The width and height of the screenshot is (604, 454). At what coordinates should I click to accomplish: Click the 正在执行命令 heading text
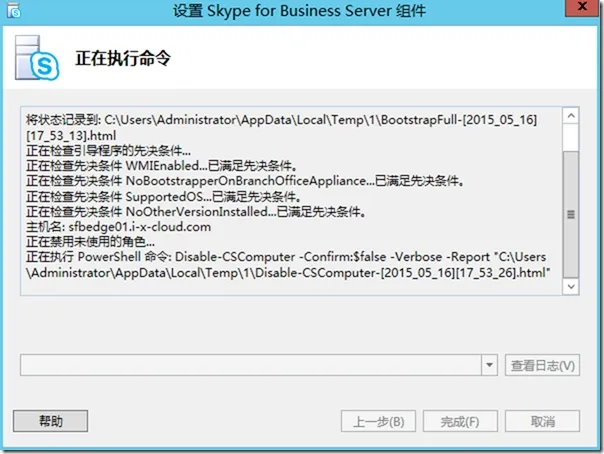click(x=123, y=58)
